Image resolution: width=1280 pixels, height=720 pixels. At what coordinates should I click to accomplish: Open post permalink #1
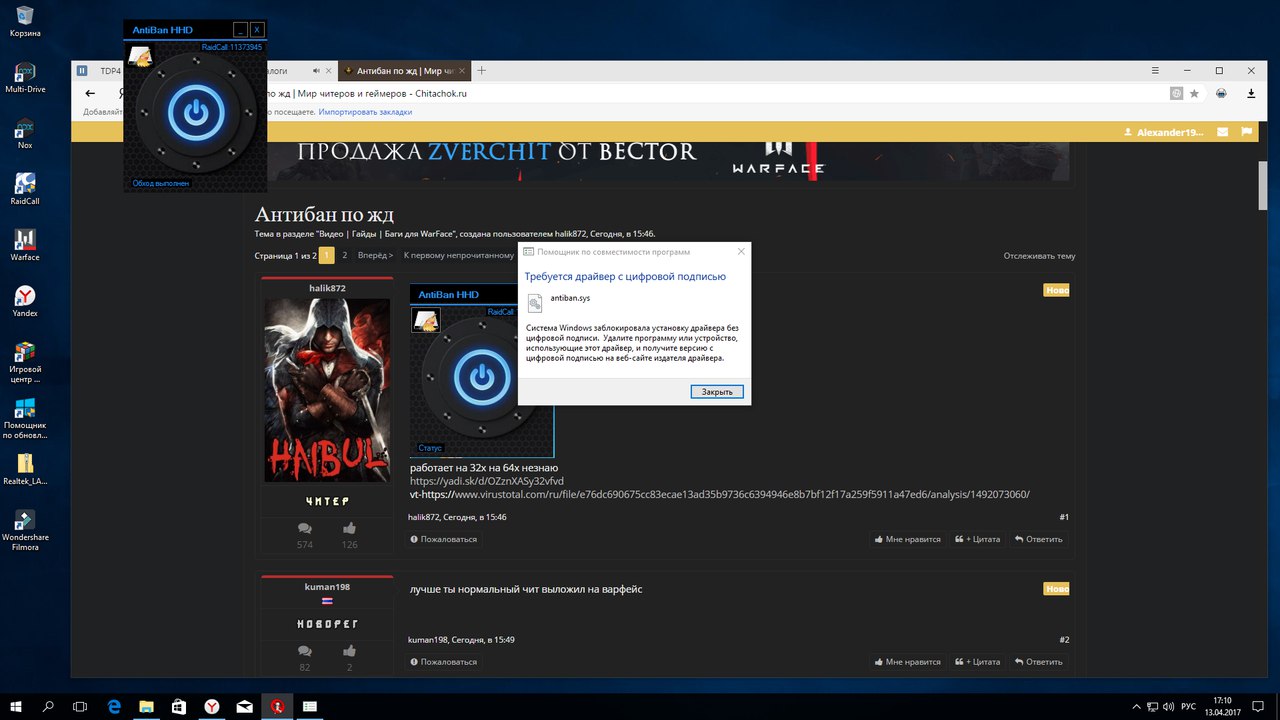(1064, 517)
